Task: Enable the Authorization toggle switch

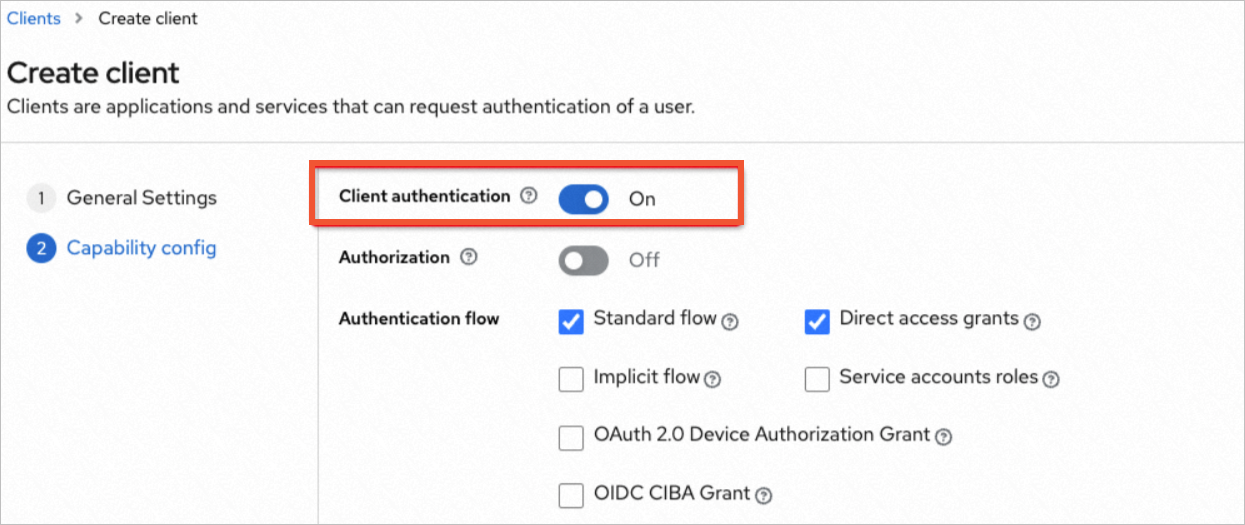Action: [x=583, y=260]
